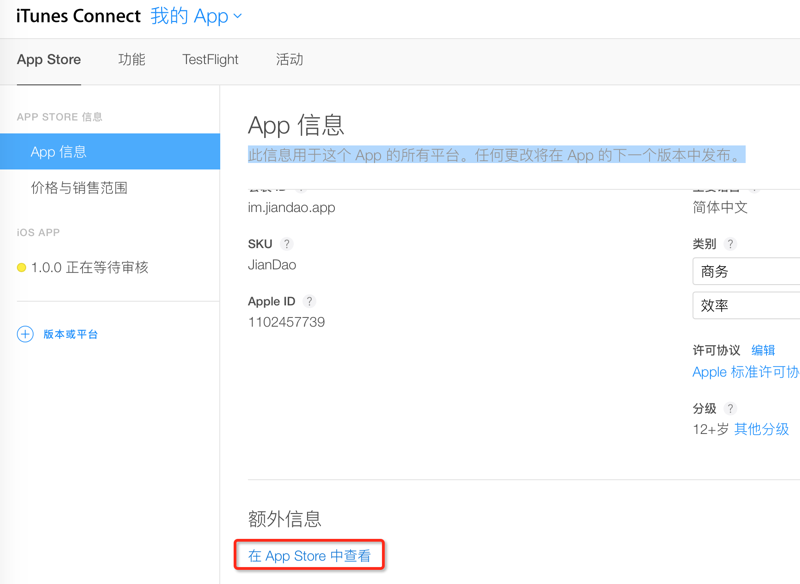Select version 1.0.0 正在等待审核
The height and width of the screenshot is (584, 800).
pyautogui.click(x=90, y=267)
